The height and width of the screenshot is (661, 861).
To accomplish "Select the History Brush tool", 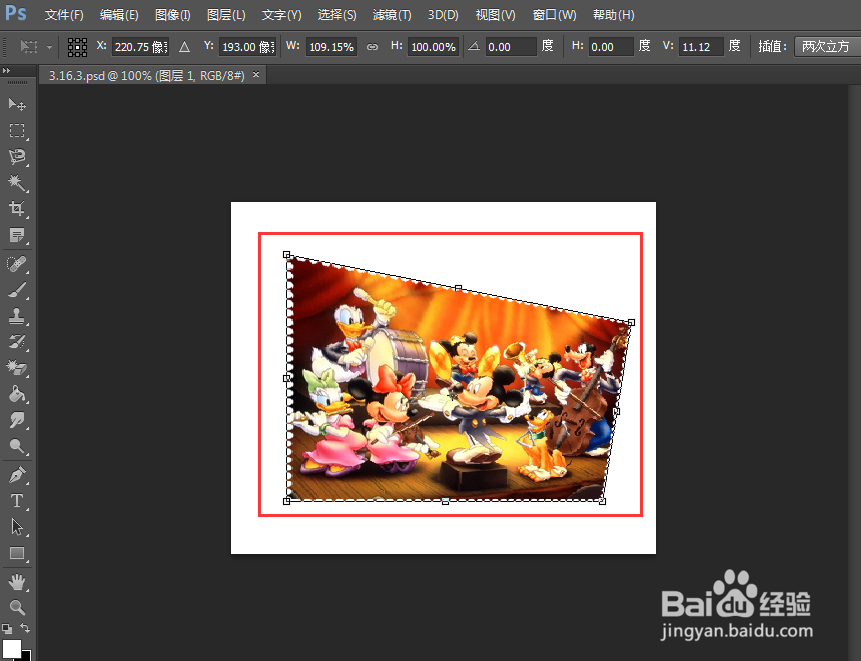I will click(x=17, y=342).
